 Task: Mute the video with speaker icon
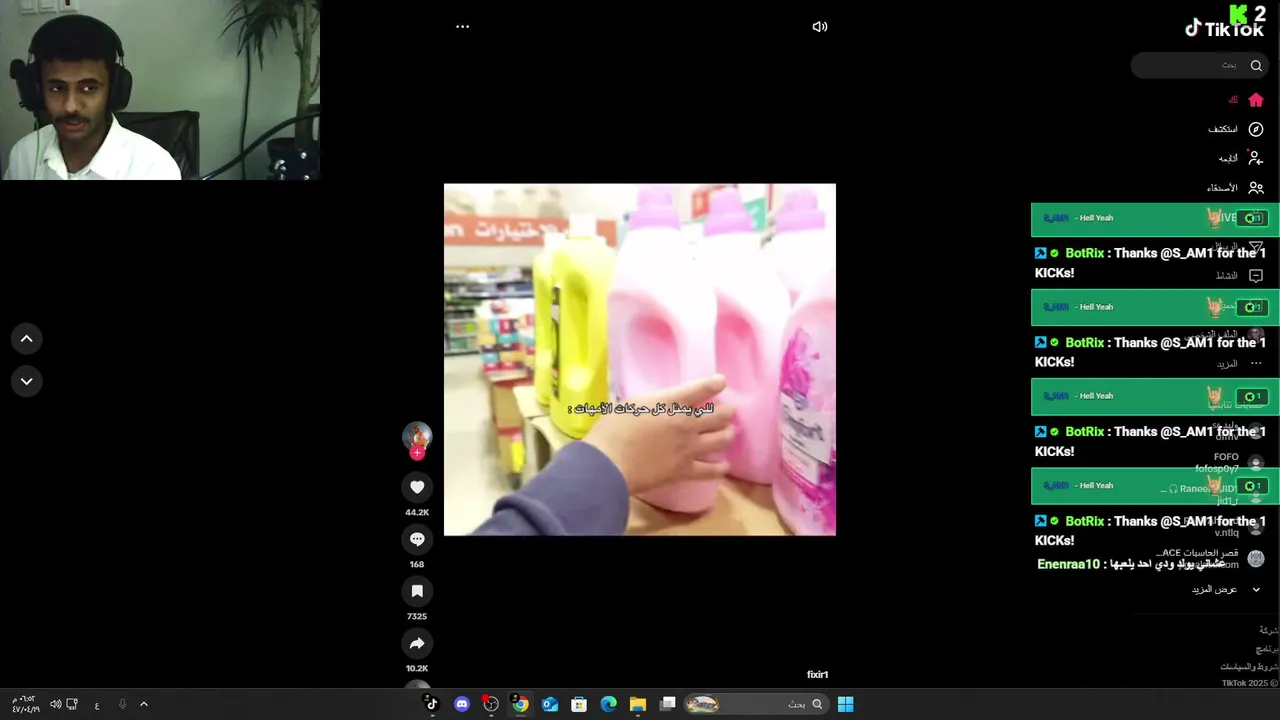click(820, 27)
